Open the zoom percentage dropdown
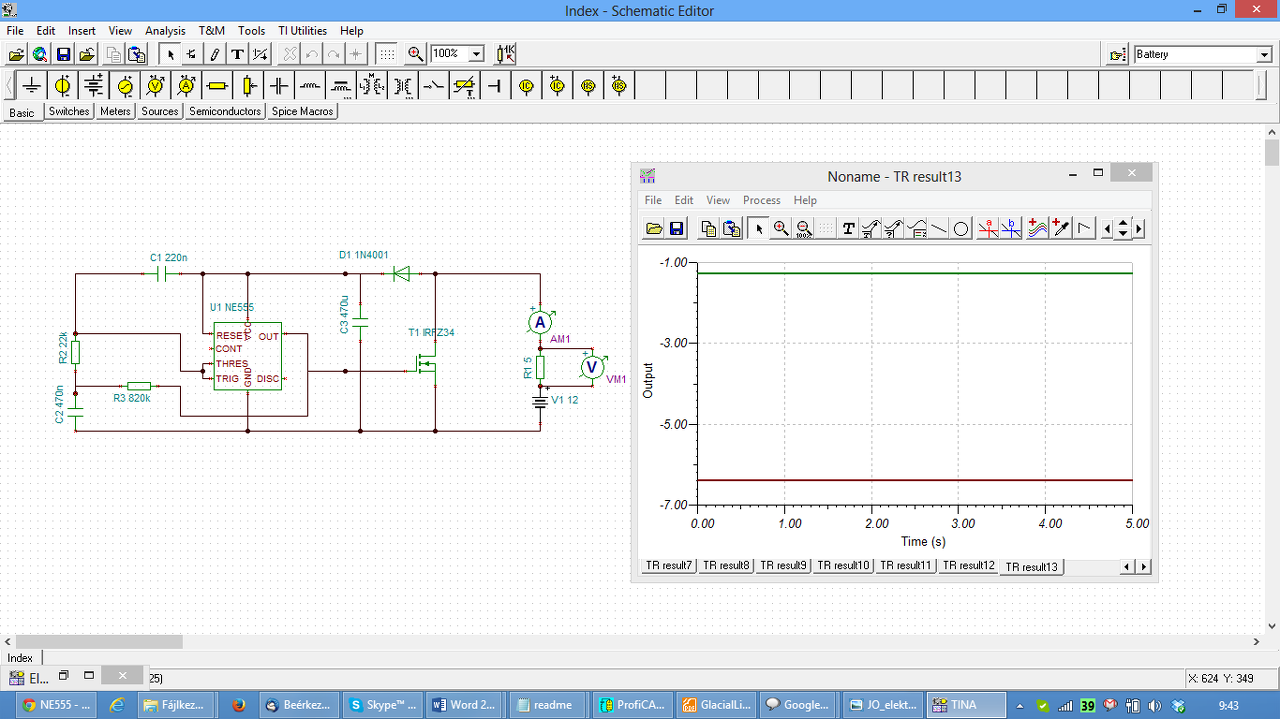Image resolution: width=1280 pixels, height=719 pixels. tap(476, 54)
